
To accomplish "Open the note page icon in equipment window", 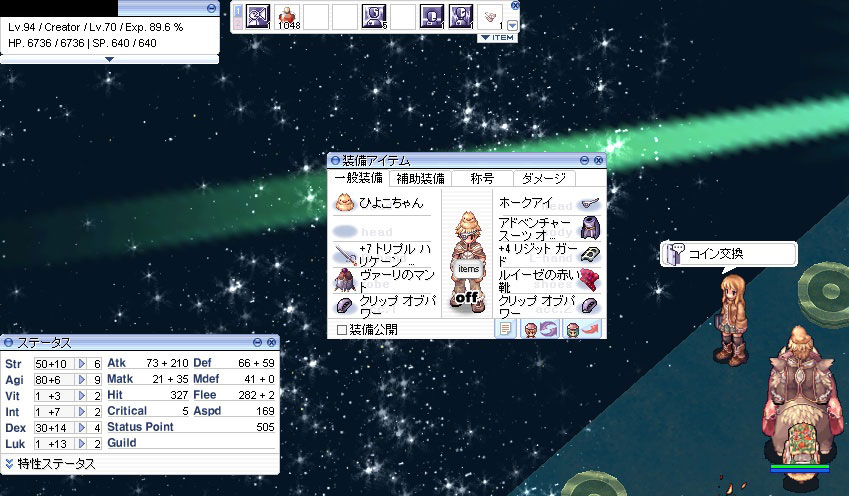I will [506, 329].
